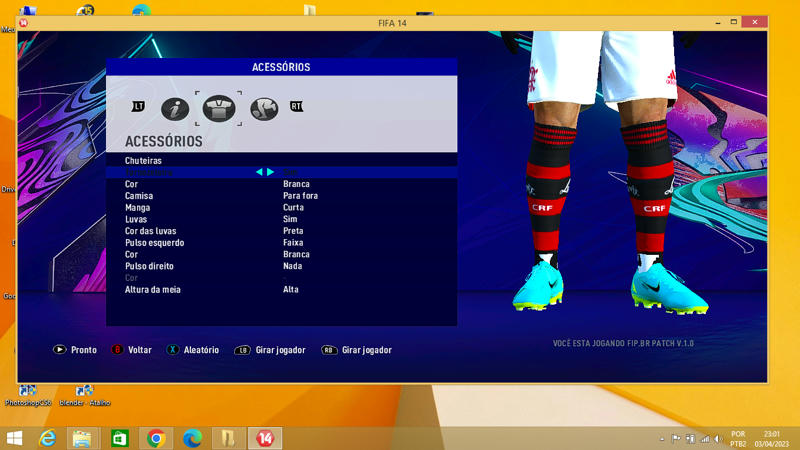
Task: Click the 'Curta' sleeve value
Action: [293, 208]
